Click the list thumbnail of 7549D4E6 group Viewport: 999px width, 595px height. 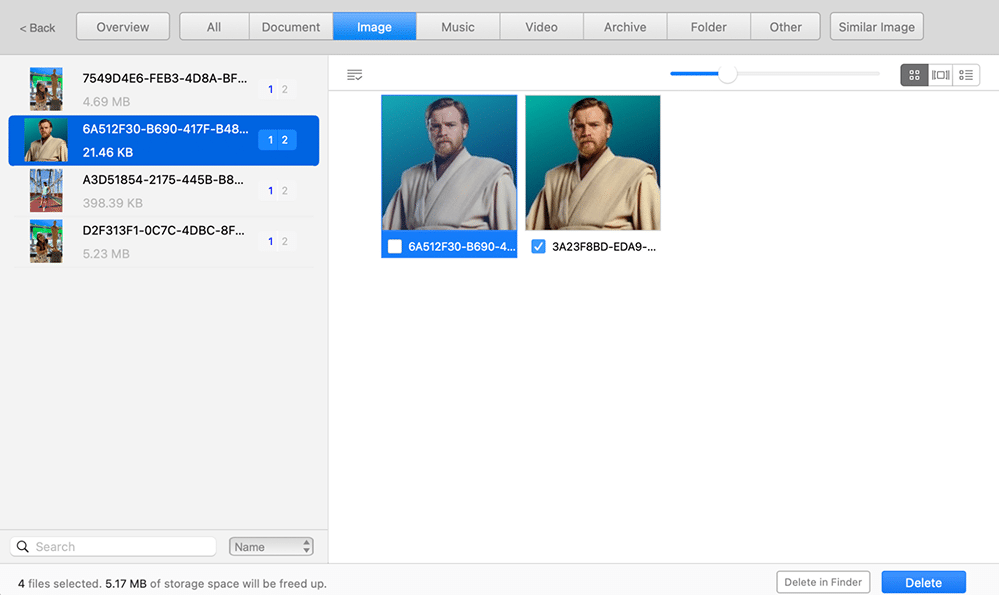(47, 89)
